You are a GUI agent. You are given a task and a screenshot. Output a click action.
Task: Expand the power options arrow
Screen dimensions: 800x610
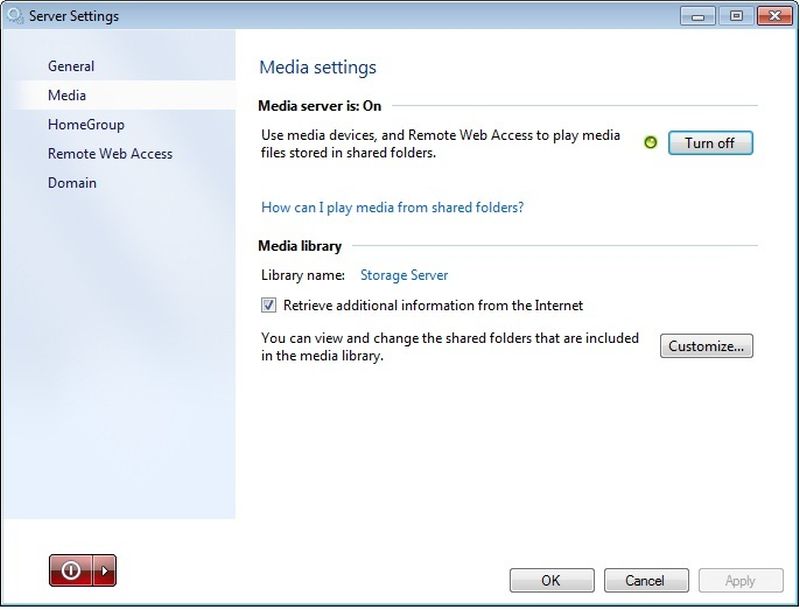click(x=105, y=570)
